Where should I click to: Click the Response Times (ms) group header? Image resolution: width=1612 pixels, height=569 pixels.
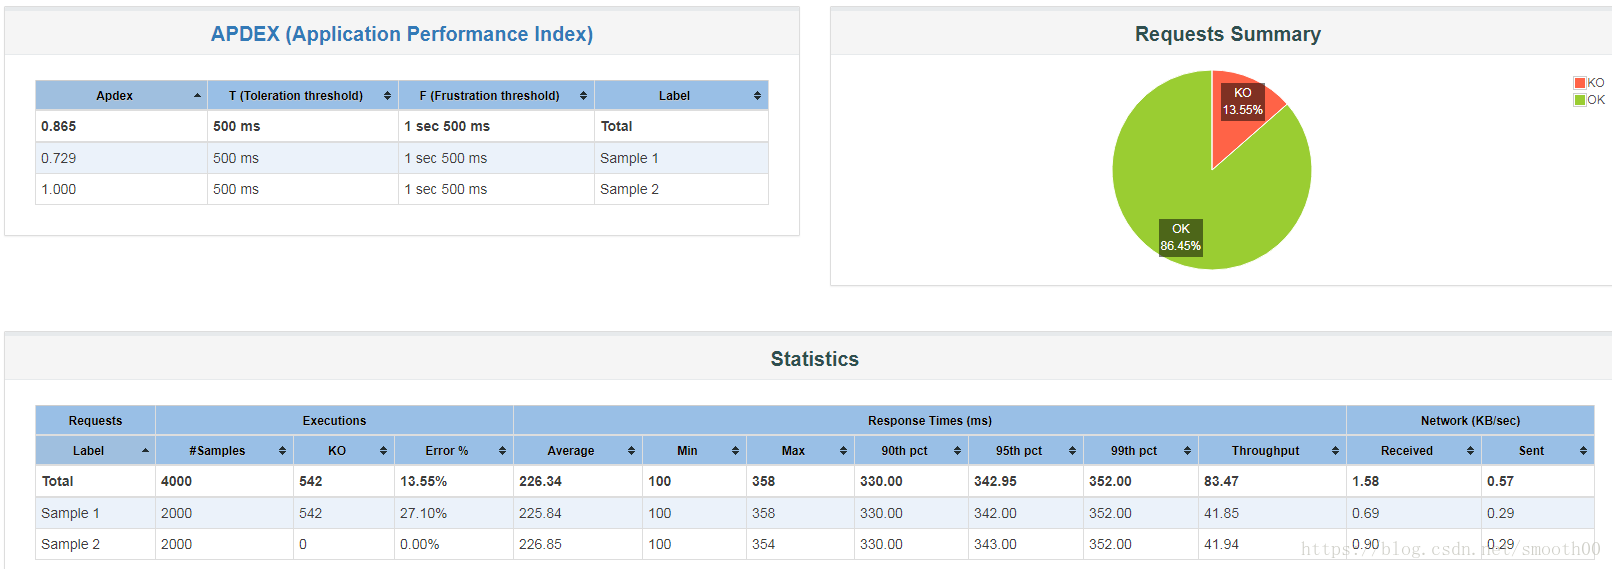coord(930,421)
